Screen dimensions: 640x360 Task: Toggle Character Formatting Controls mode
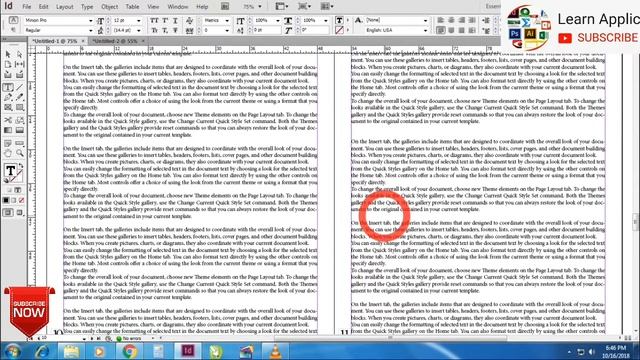[13, 20]
